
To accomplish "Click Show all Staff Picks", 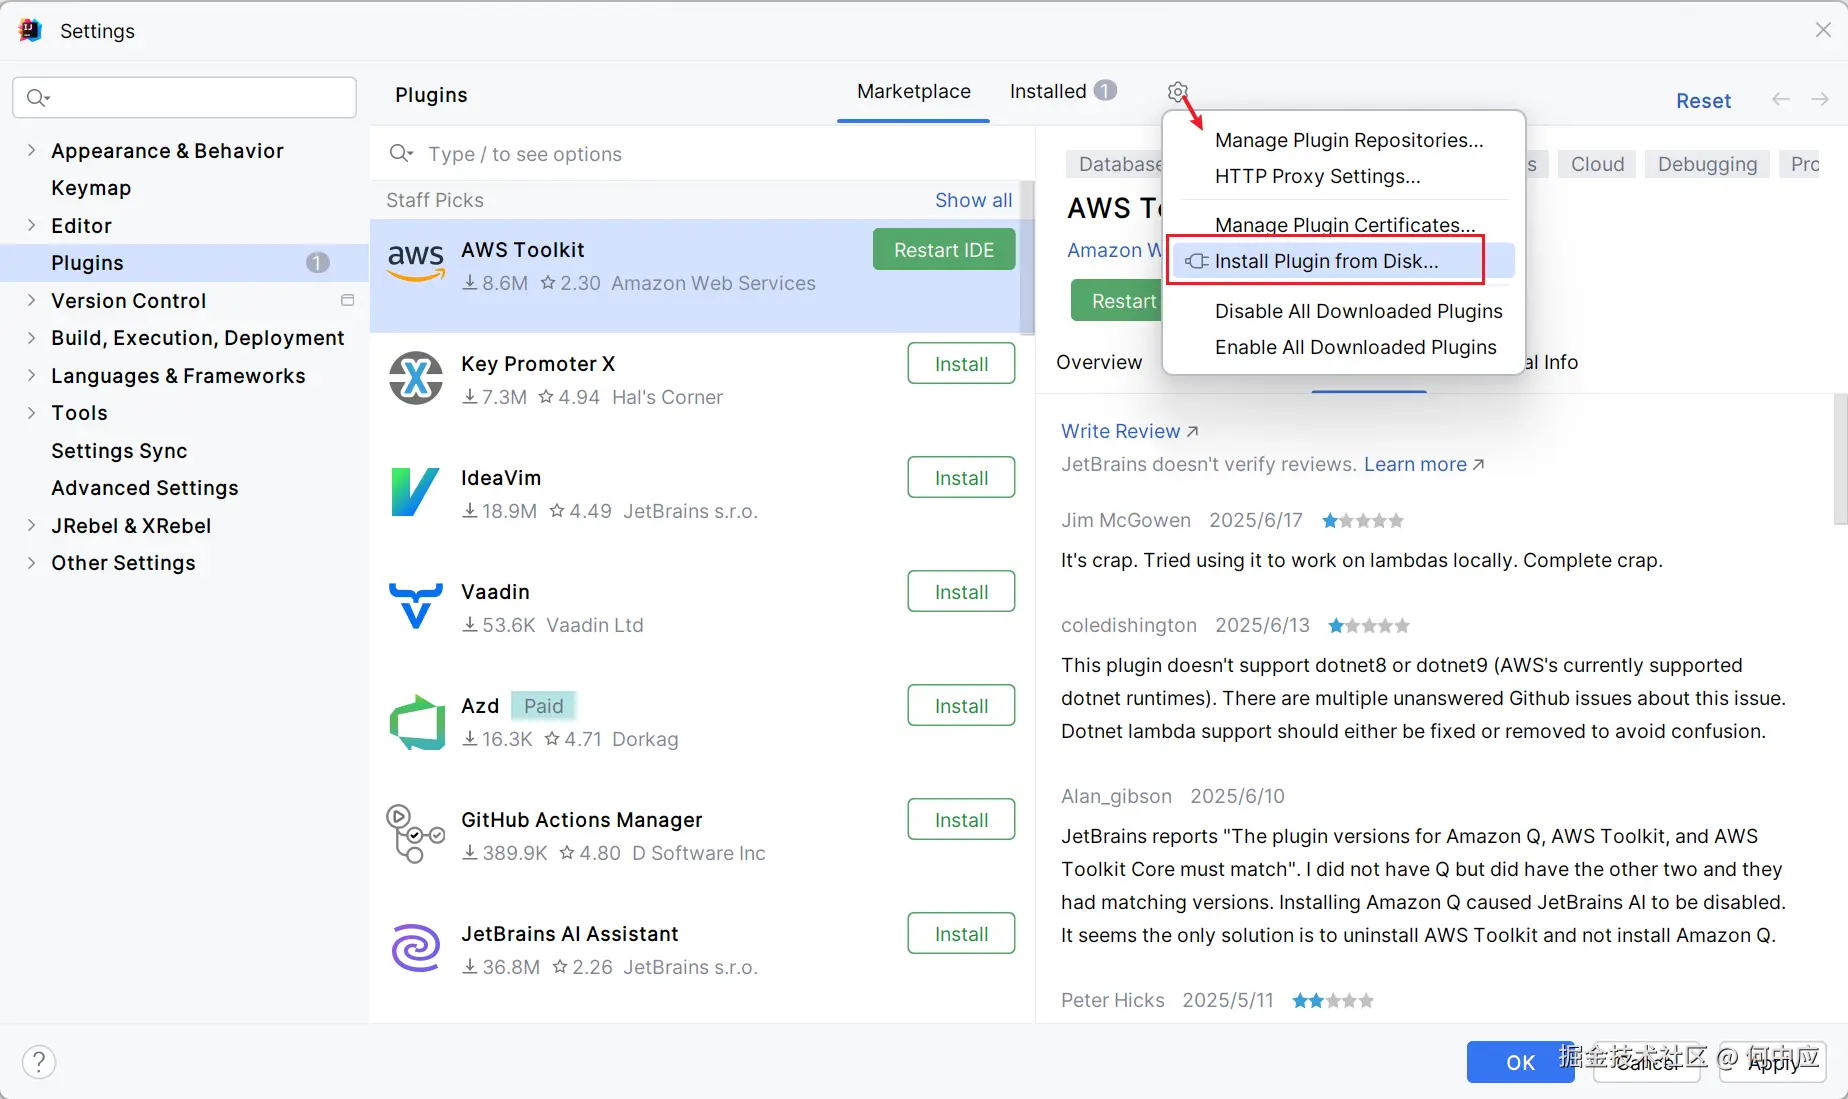I will click(x=973, y=200).
